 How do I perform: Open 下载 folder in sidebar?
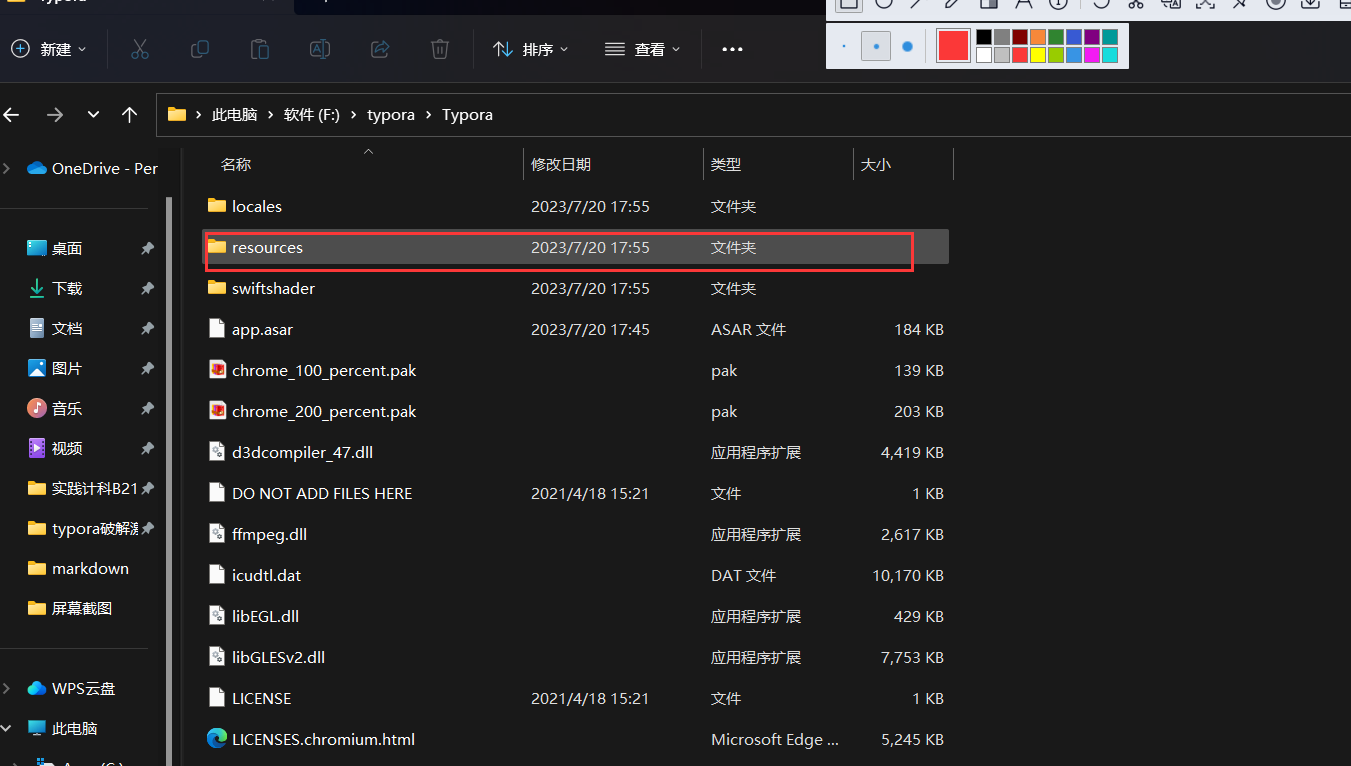[54, 288]
